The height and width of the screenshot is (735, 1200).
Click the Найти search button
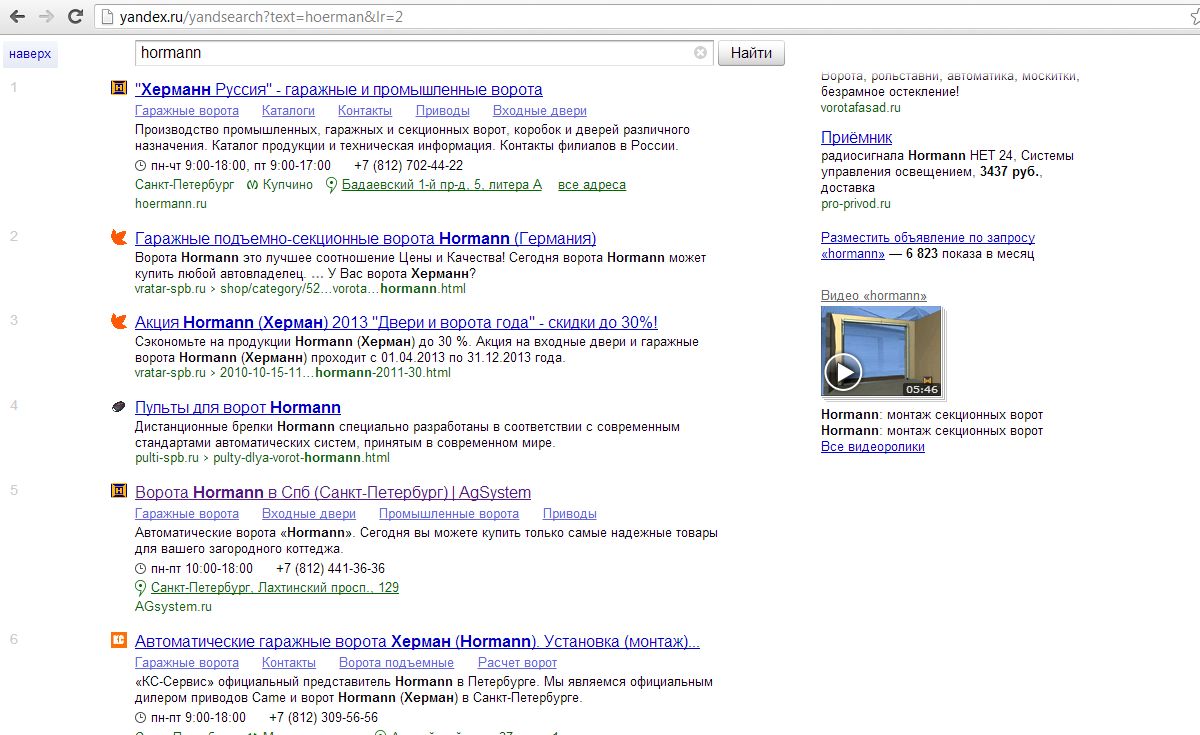click(x=751, y=53)
